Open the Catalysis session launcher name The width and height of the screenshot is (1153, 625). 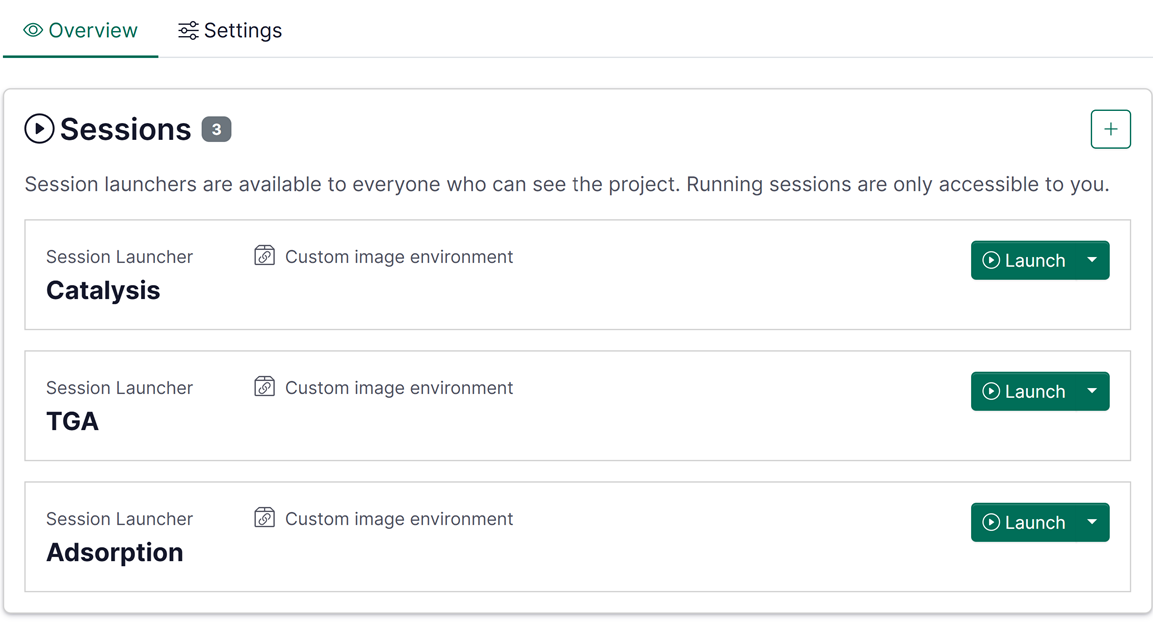103,291
